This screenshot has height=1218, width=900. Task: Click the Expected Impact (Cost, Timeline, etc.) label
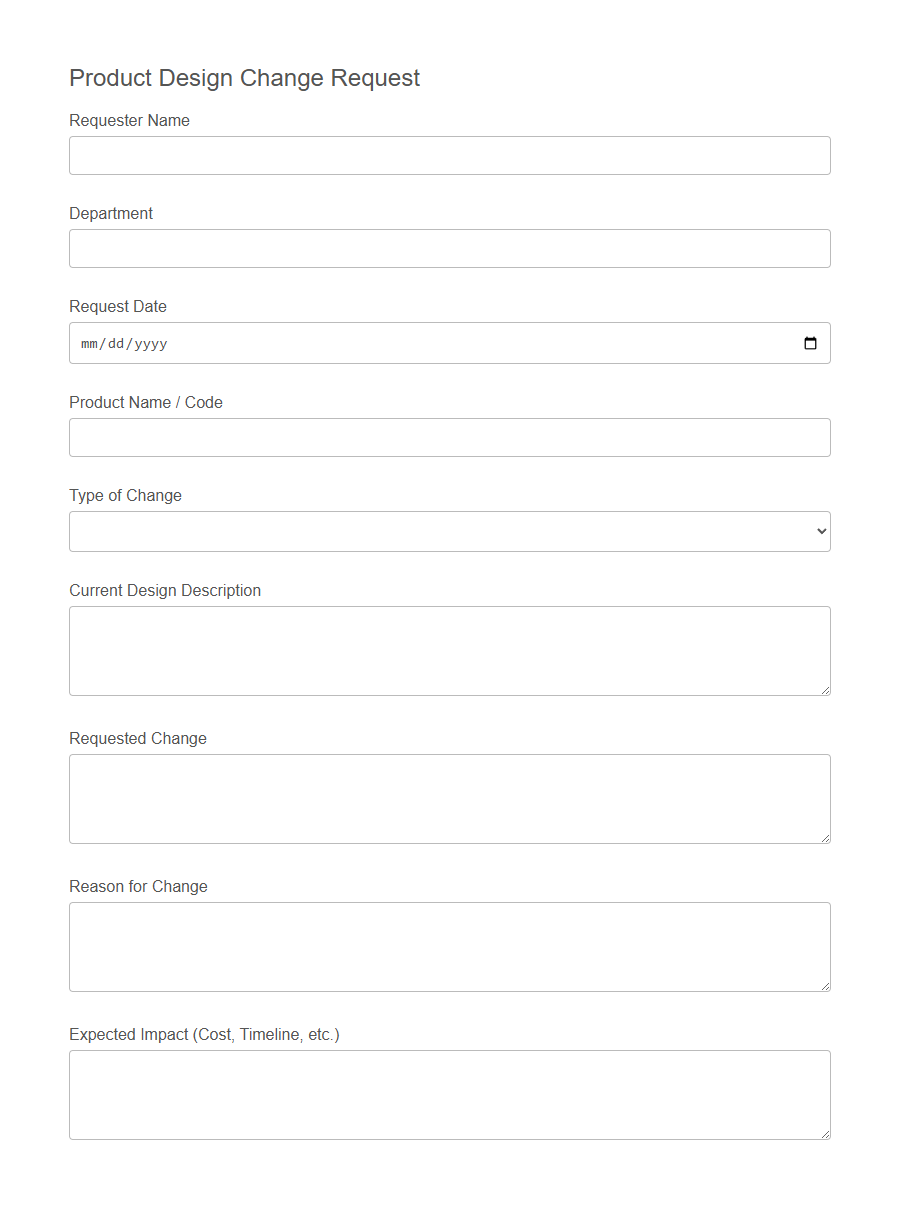(x=204, y=1035)
